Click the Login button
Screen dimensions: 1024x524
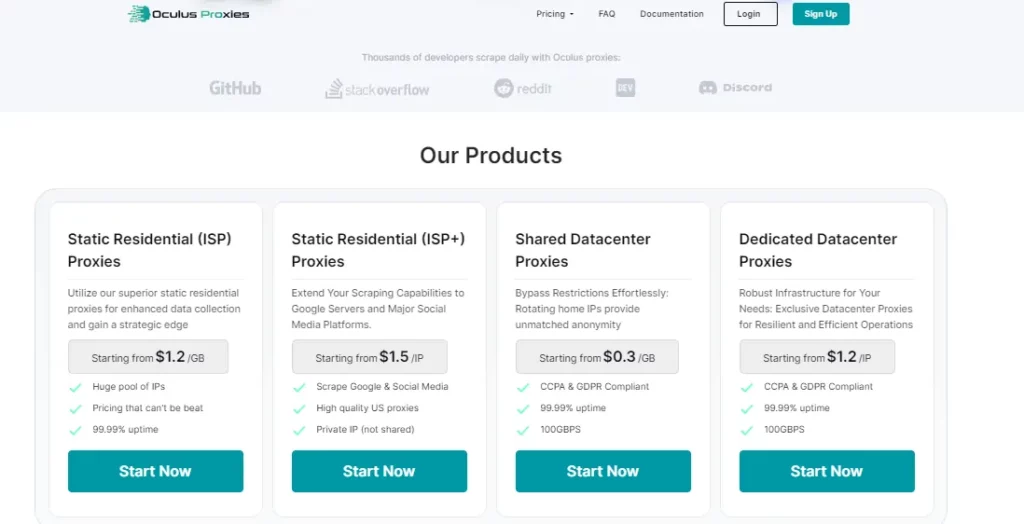click(750, 14)
